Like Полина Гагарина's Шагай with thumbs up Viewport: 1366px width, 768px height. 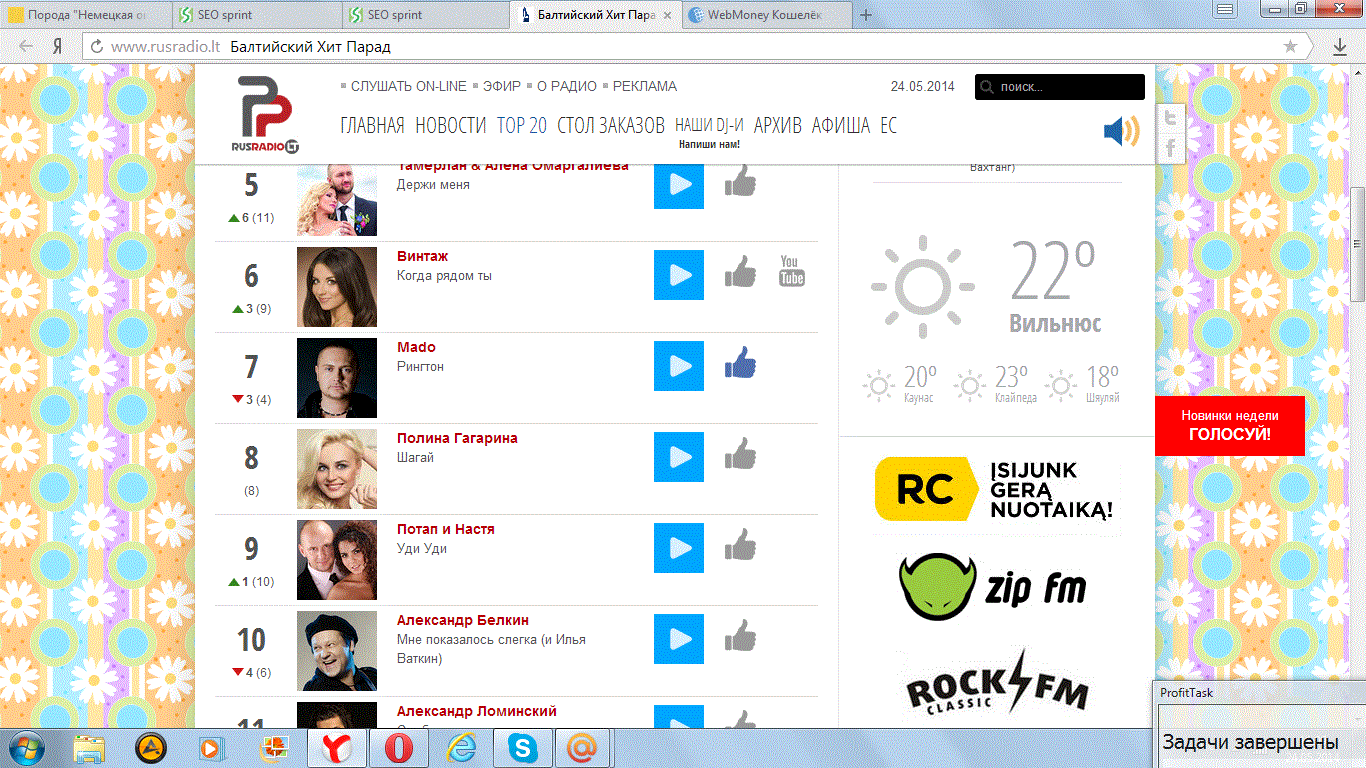coord(740,453)
